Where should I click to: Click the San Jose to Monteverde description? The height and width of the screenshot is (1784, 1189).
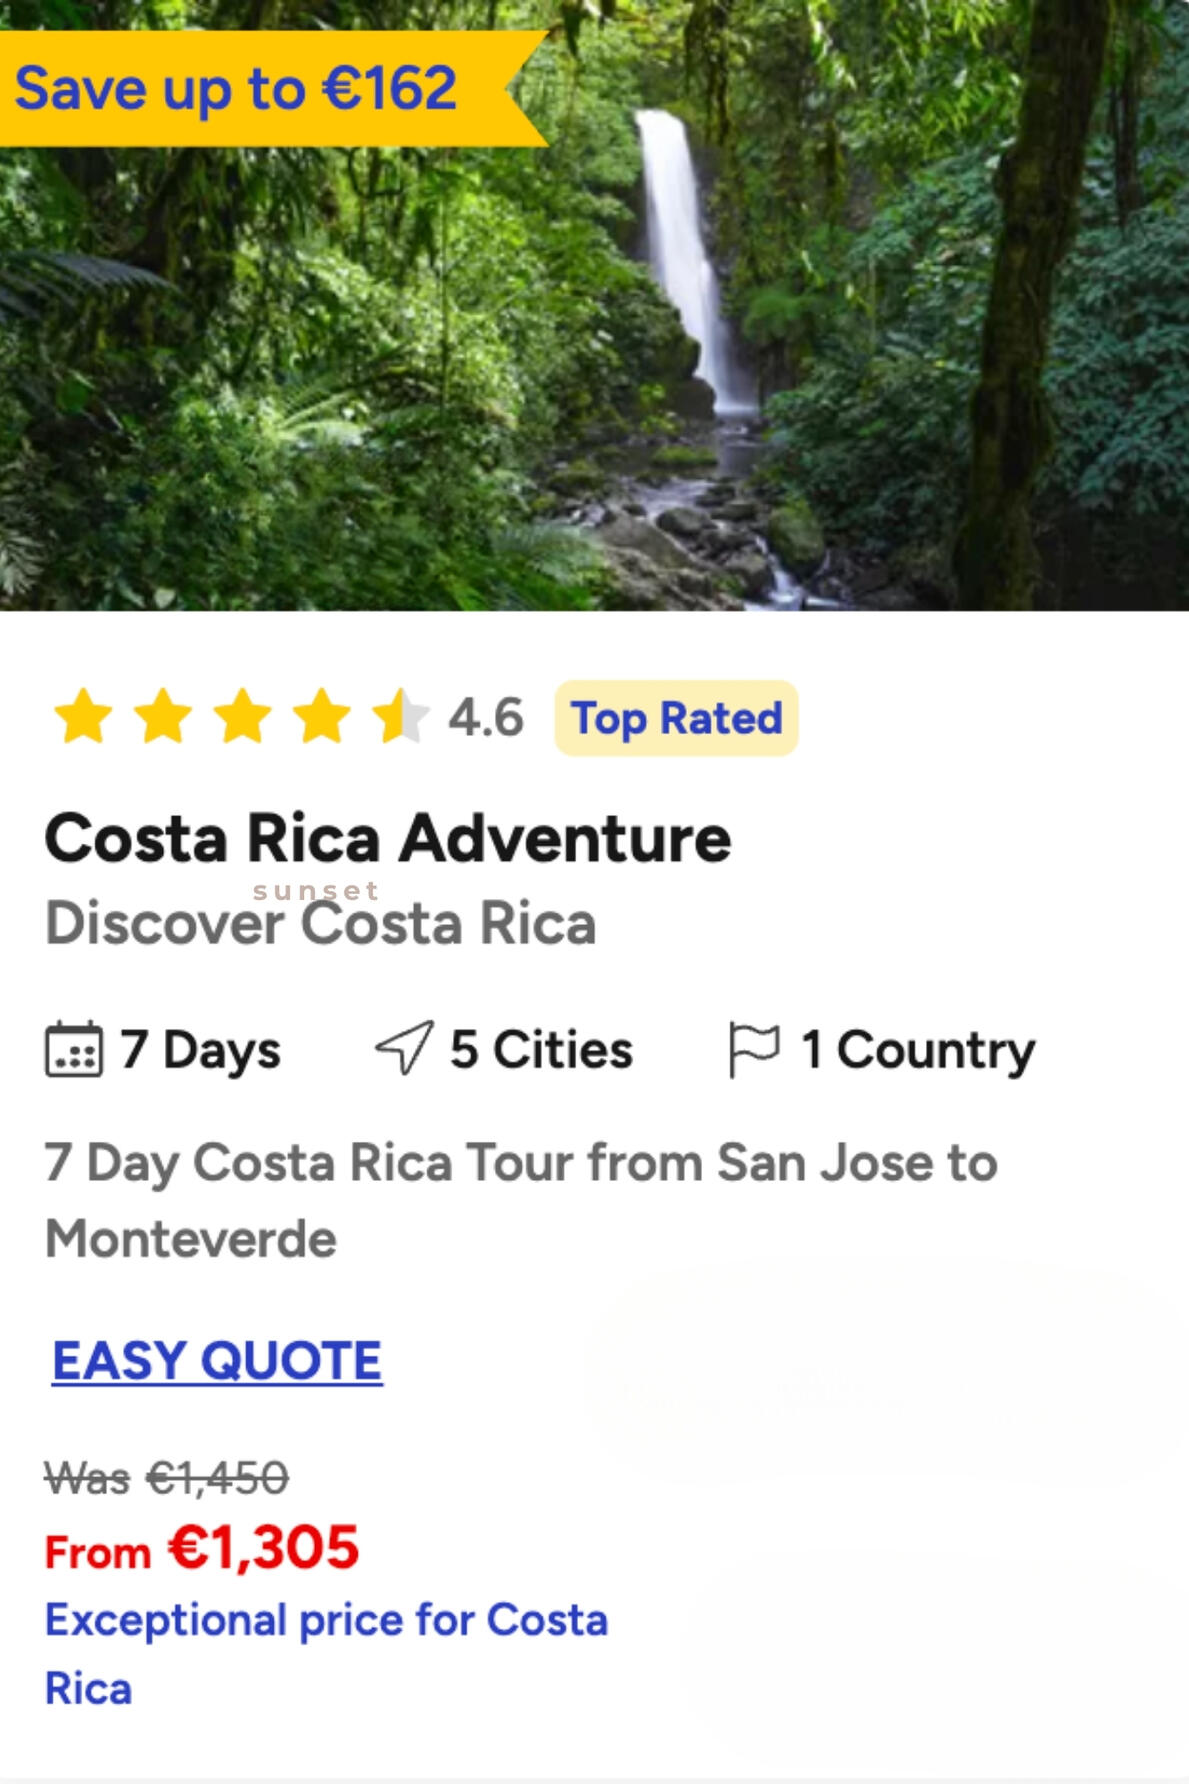point(520,1200)
